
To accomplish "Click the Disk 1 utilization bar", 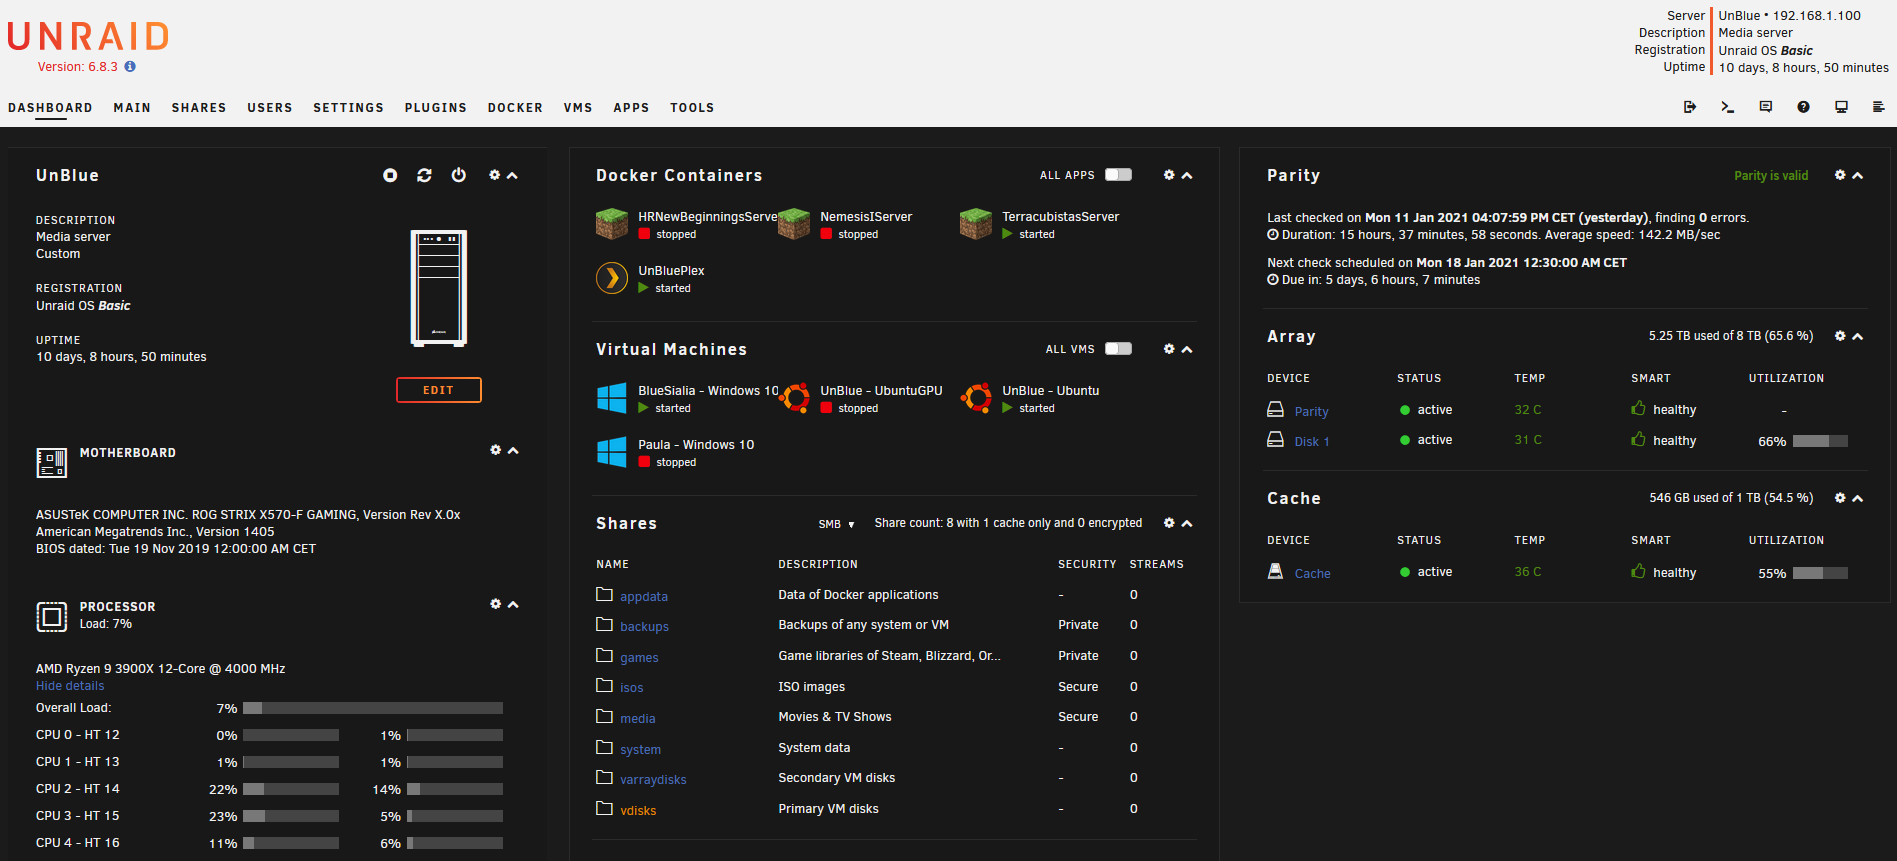I will pos(1820,441).
